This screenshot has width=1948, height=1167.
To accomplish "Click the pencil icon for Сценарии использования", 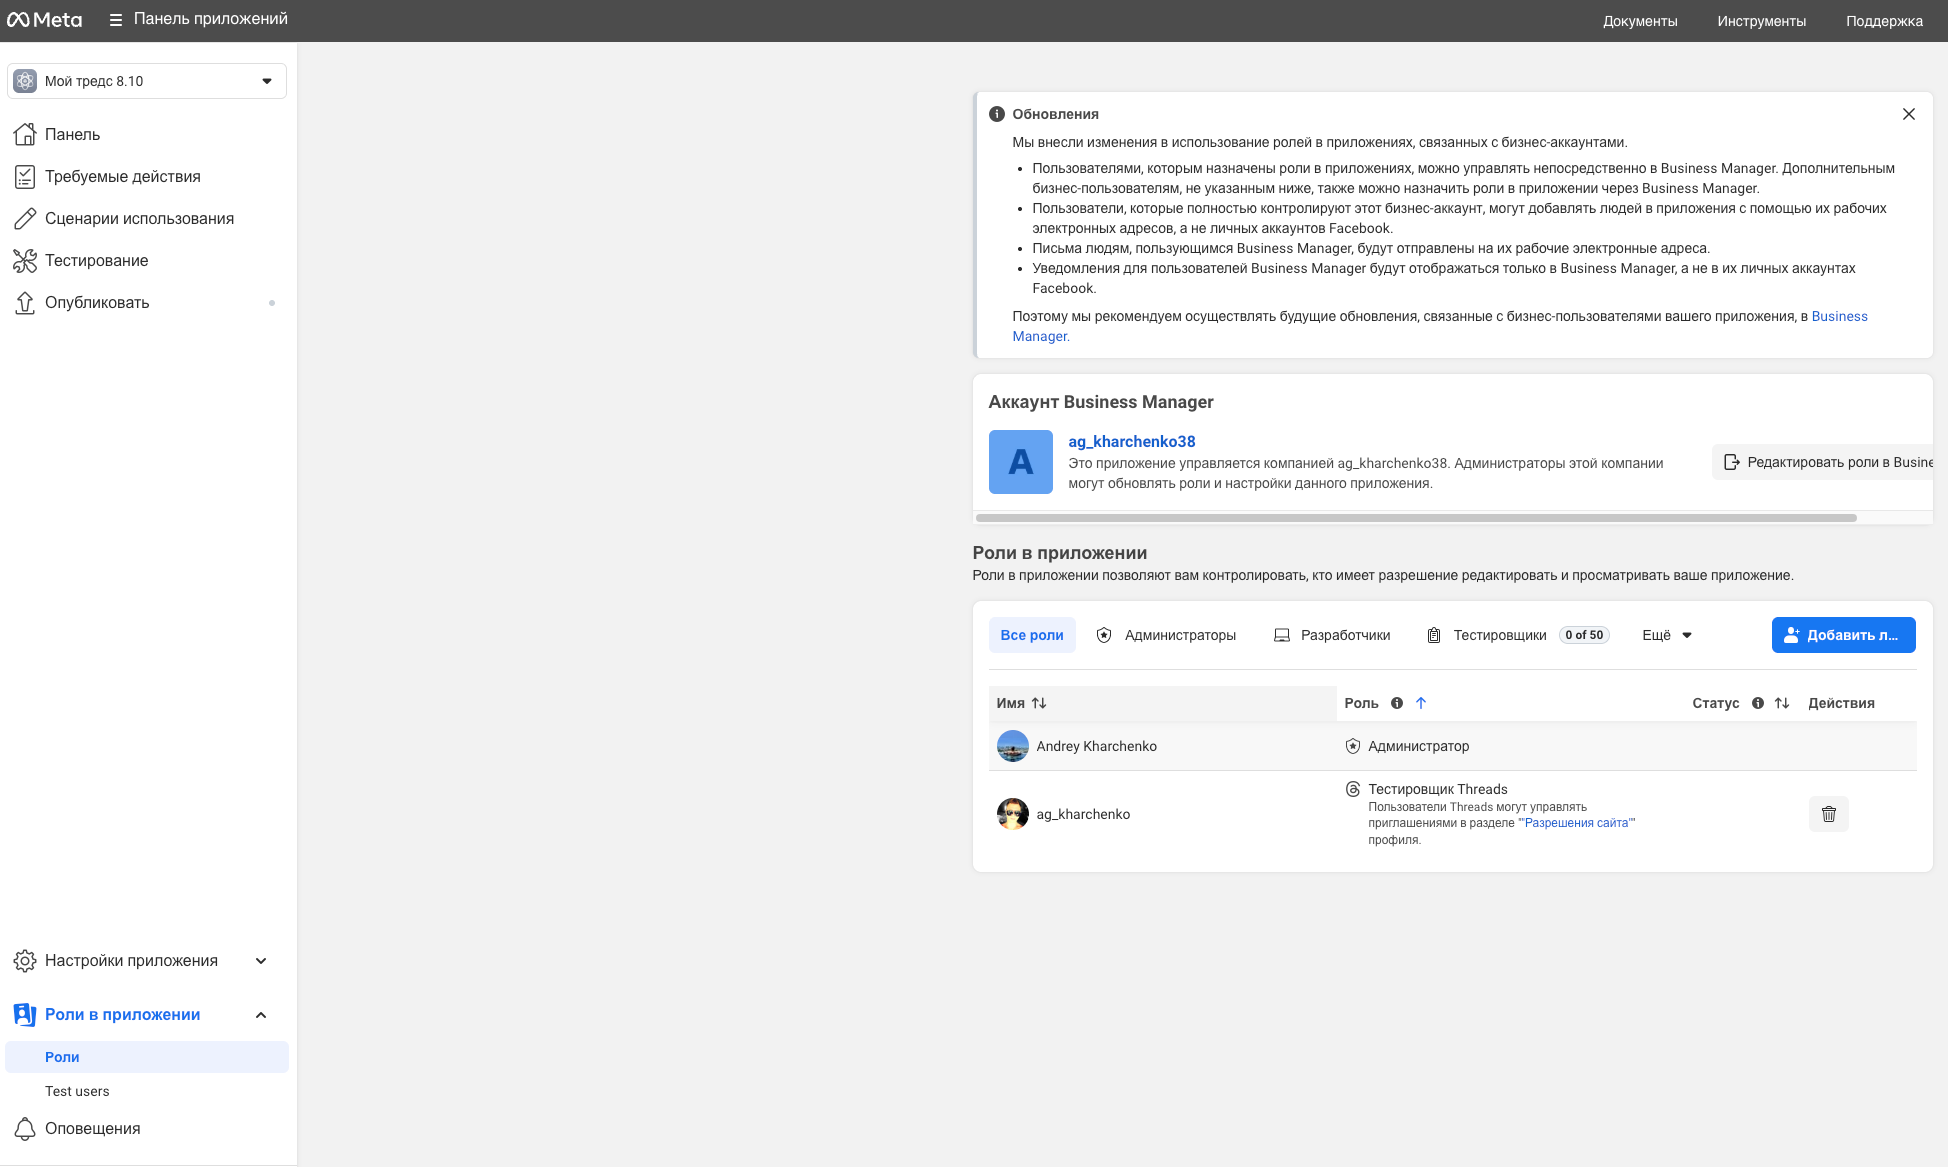I will pyautogui.click(x=25, y=218).
